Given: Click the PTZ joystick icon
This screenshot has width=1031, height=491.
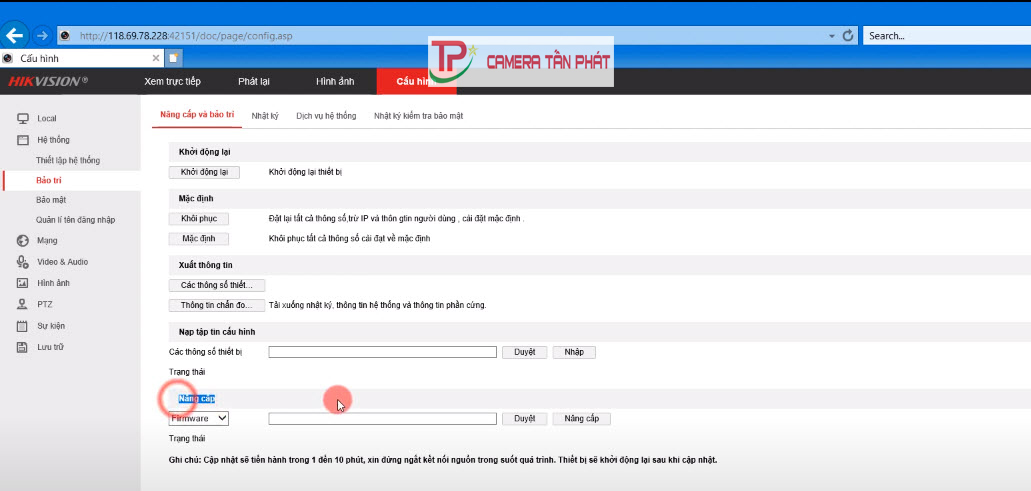Looking at the screenshot, I should 22,304.
